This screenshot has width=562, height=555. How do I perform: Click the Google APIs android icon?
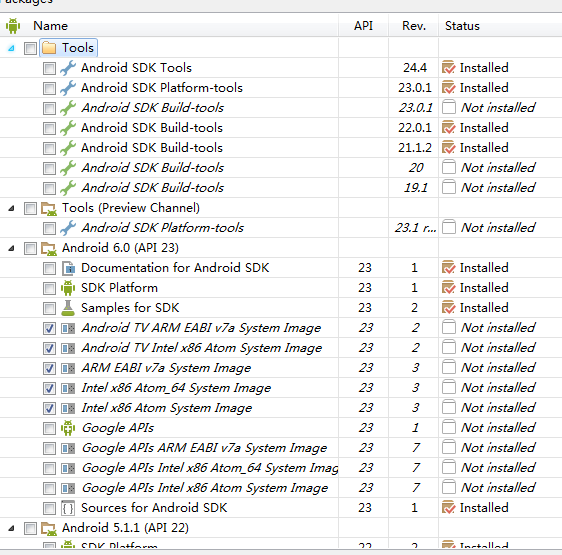click(x=68, y=428)
